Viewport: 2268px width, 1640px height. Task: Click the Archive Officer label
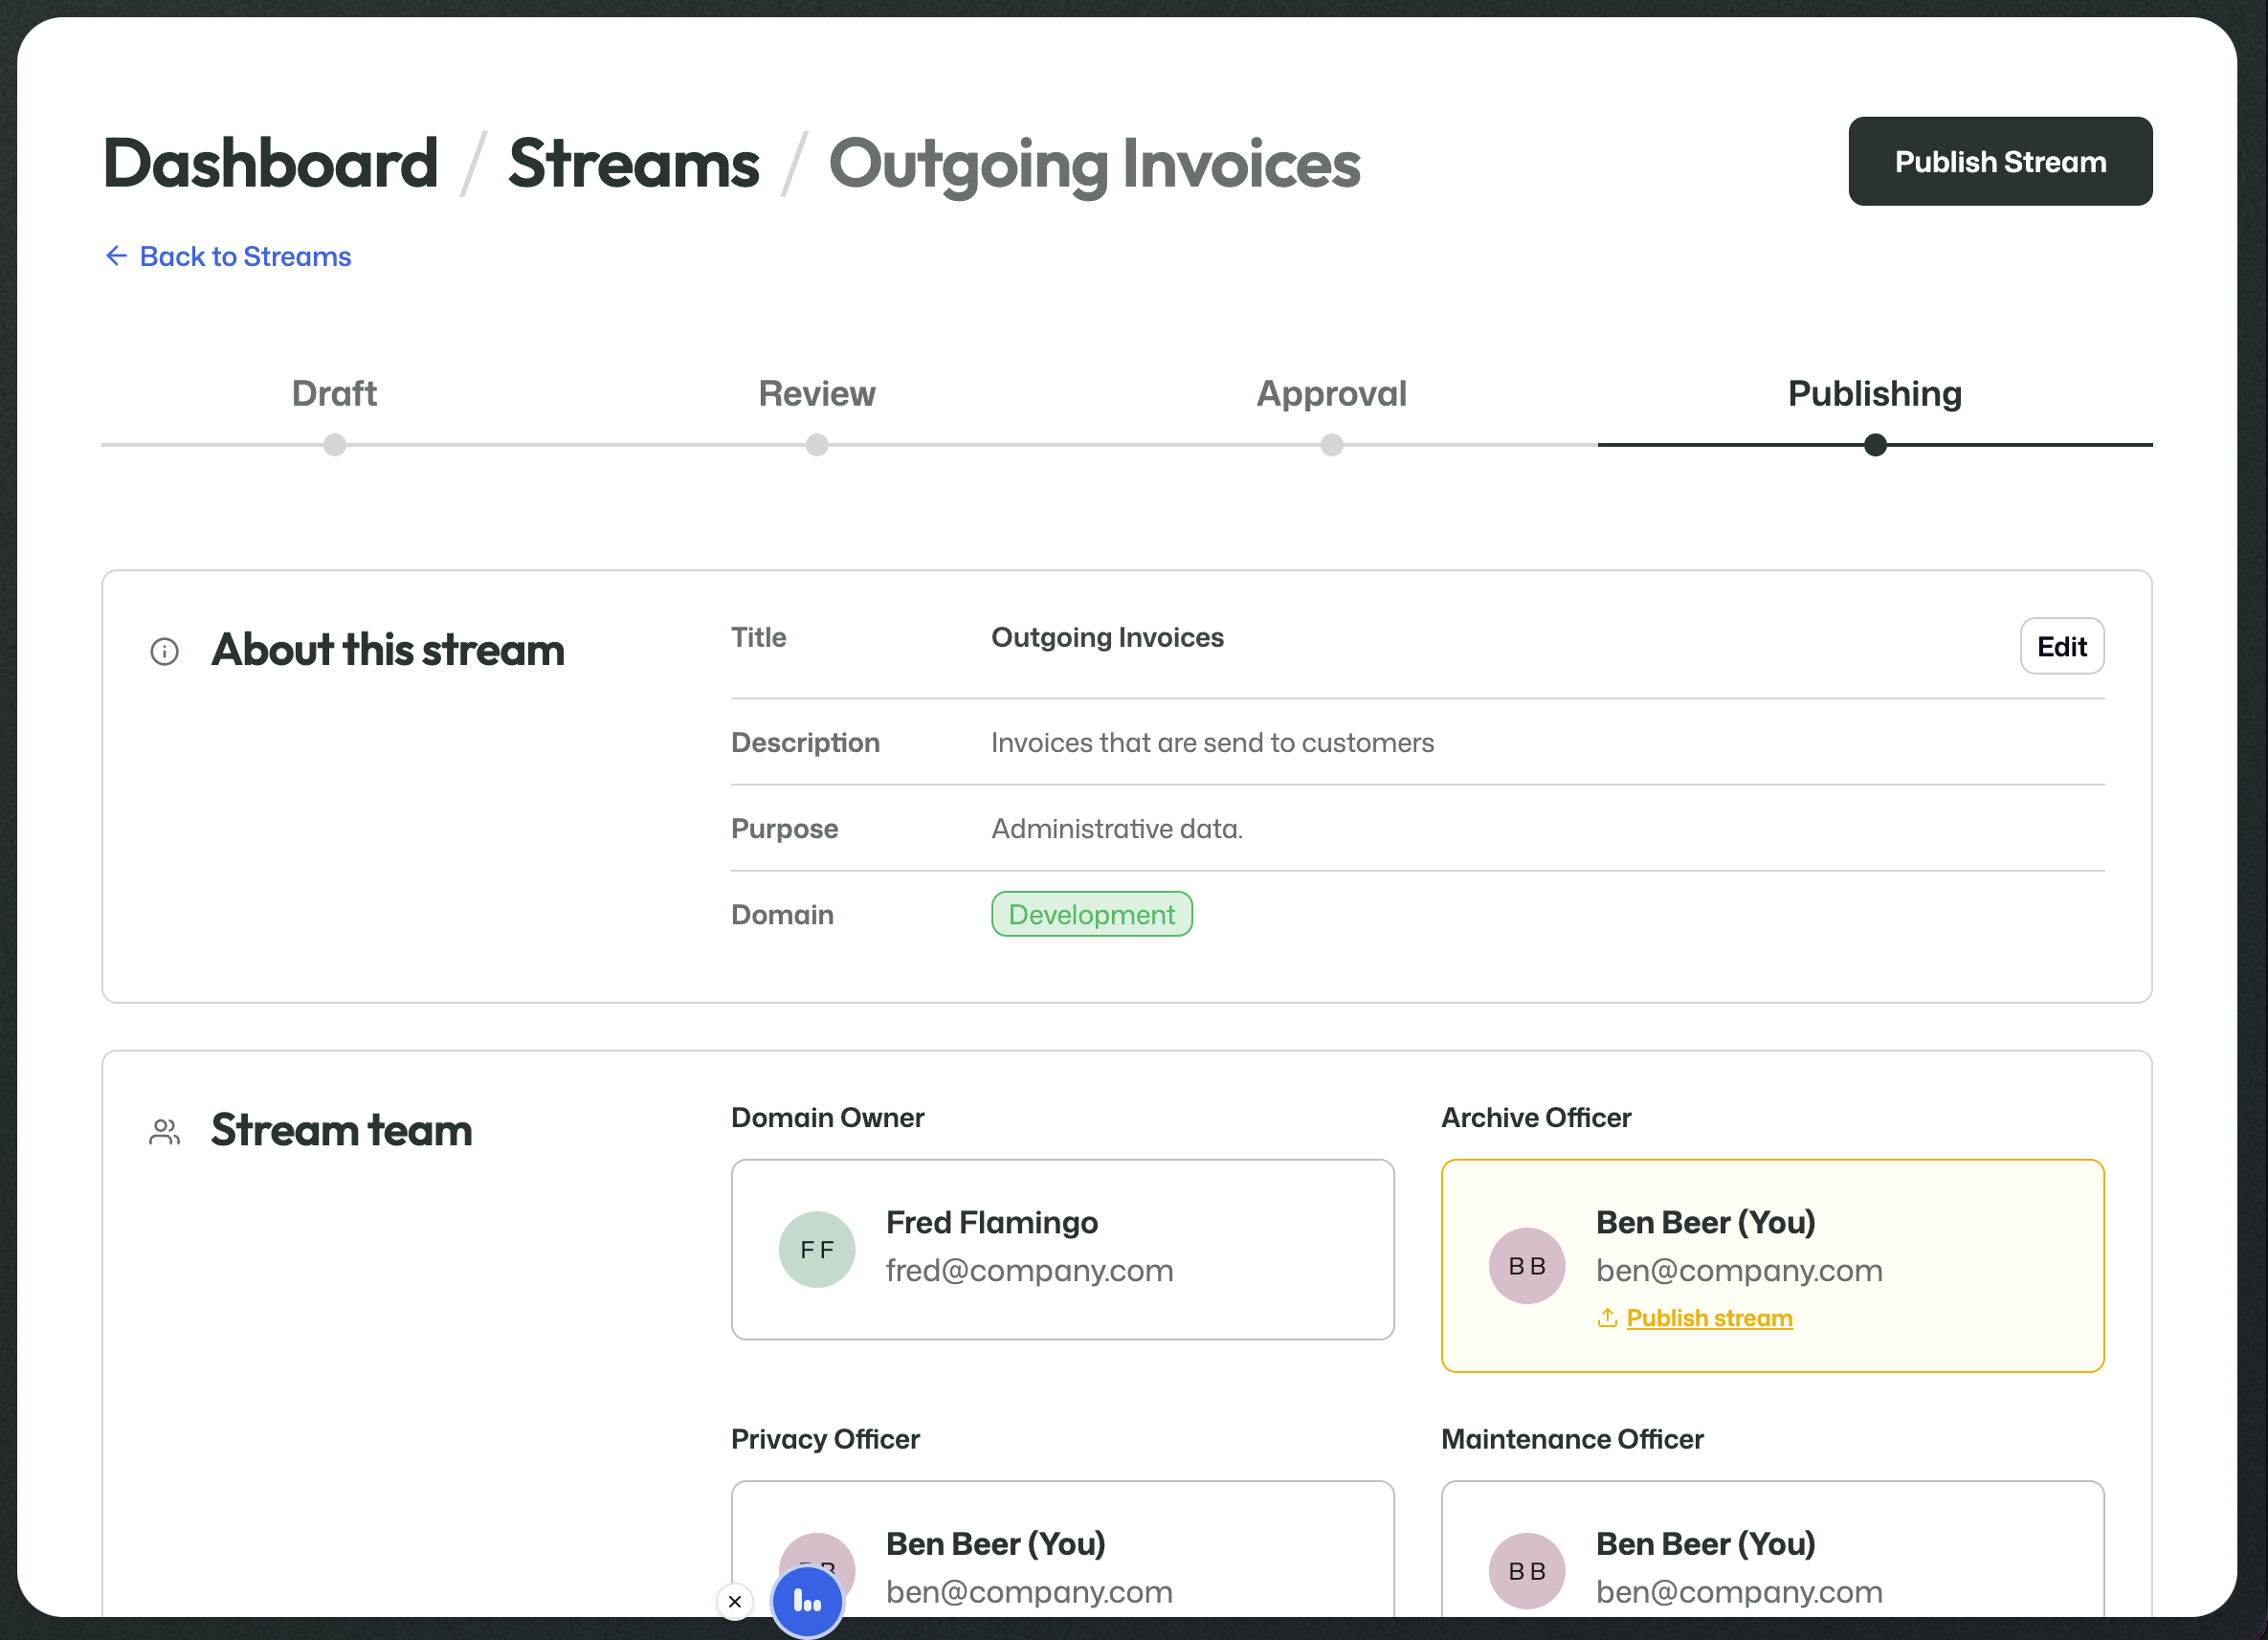pos(1535,1117)
